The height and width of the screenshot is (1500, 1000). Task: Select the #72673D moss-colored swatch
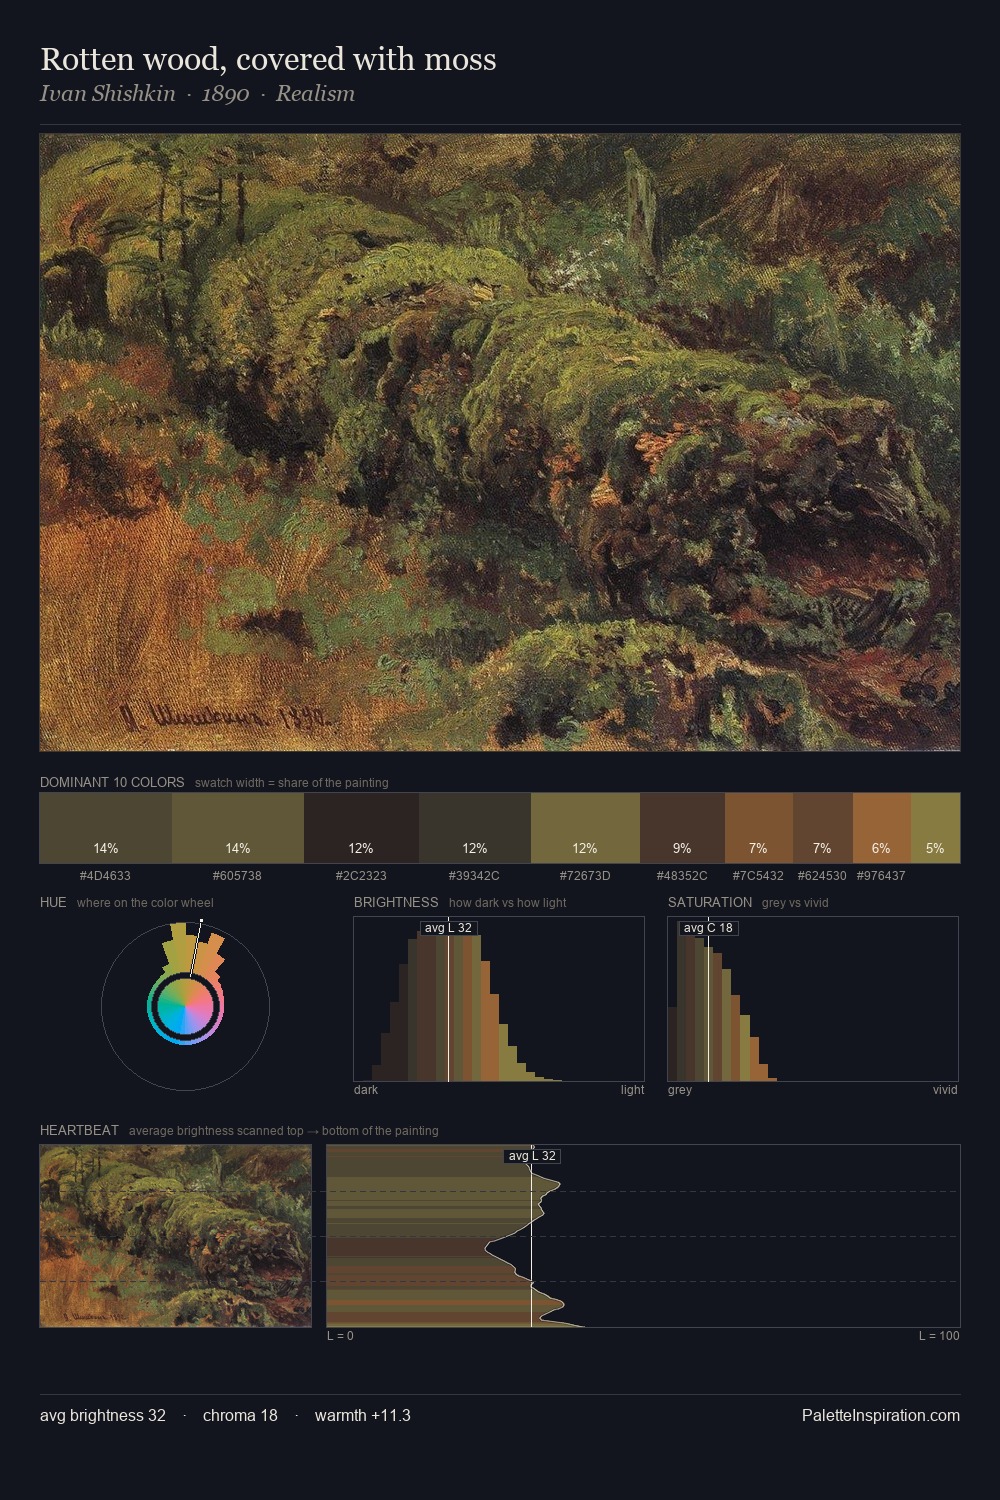[x=585, y=828]
